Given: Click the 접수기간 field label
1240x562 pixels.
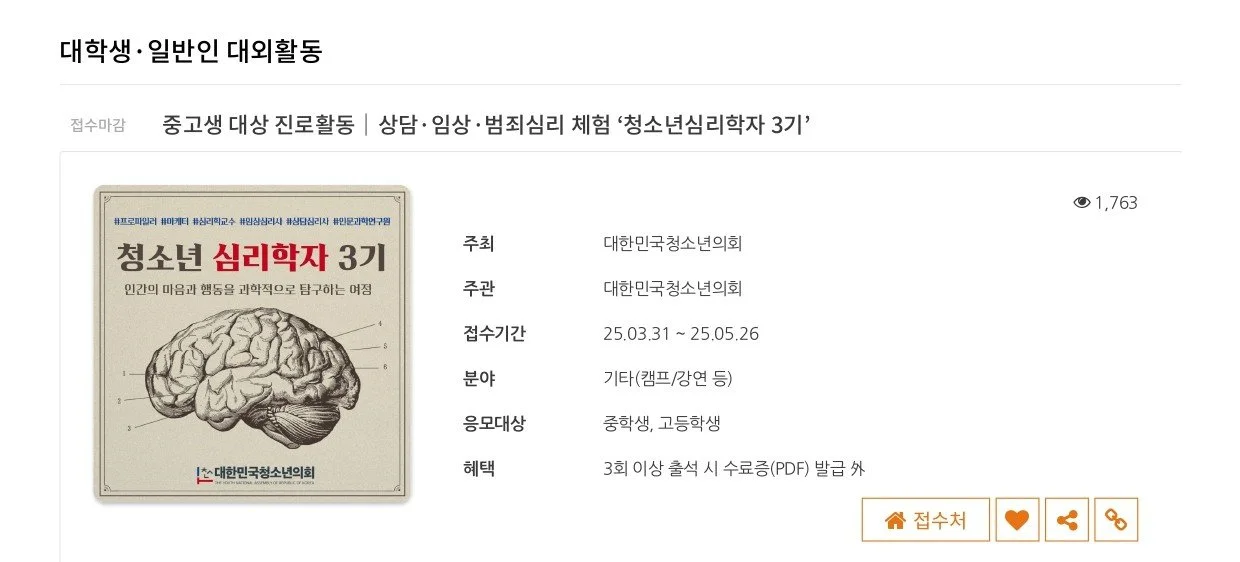Looking at the screenshot, I should [494, 333].
